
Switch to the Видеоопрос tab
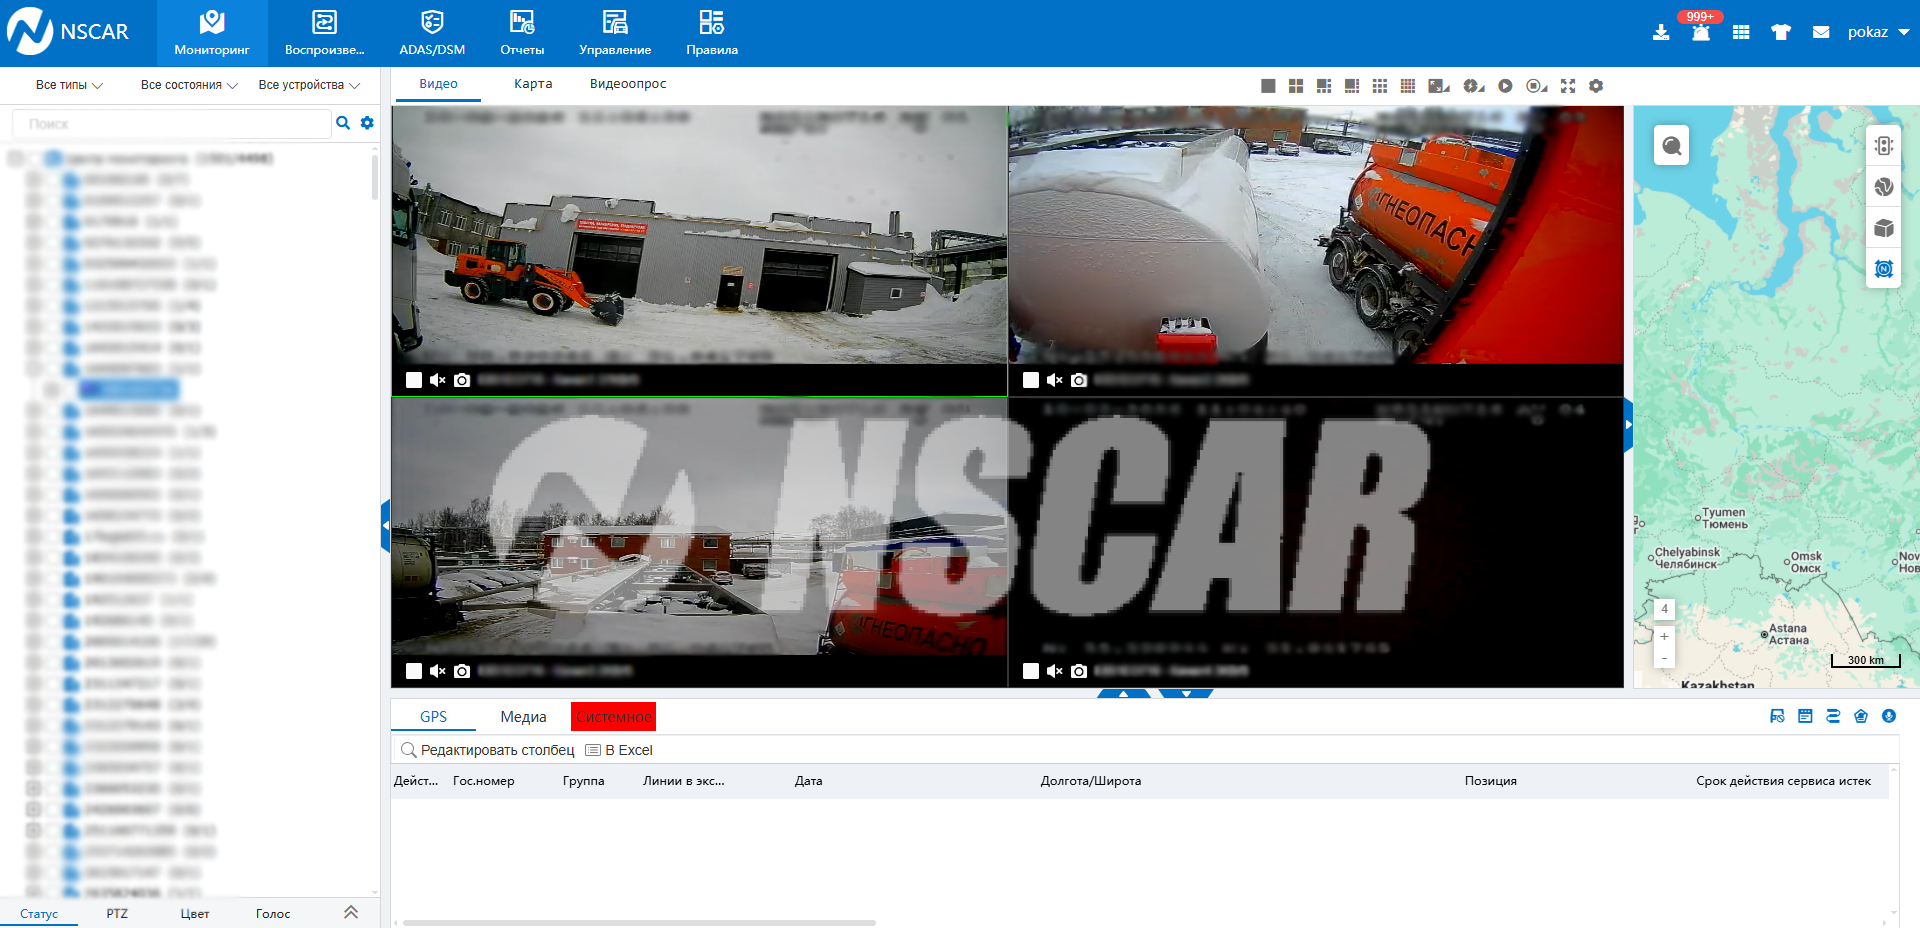pos(628,84)
